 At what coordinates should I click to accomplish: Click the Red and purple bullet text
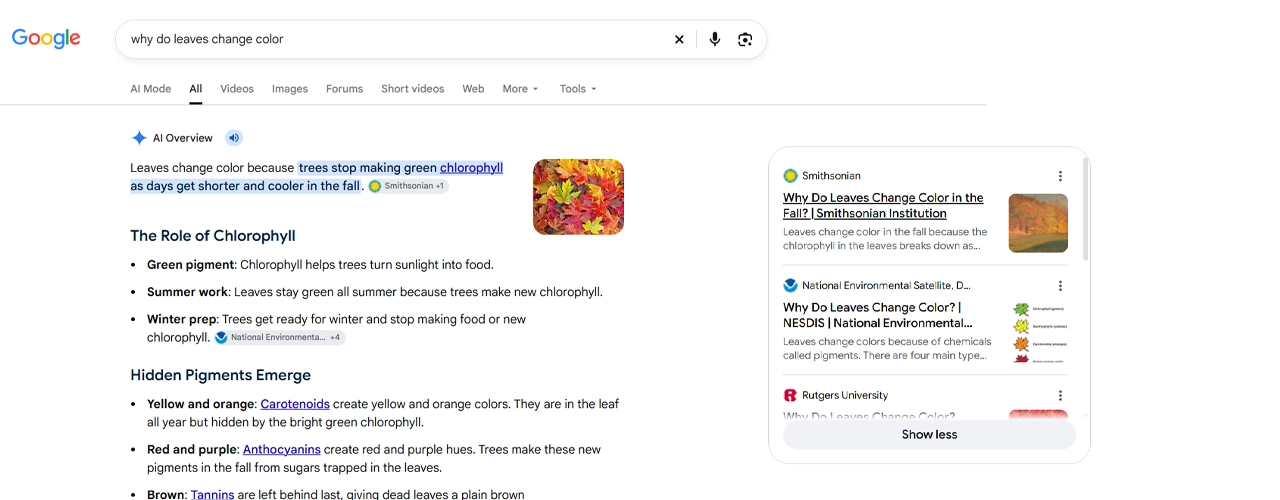click(374, 459)
